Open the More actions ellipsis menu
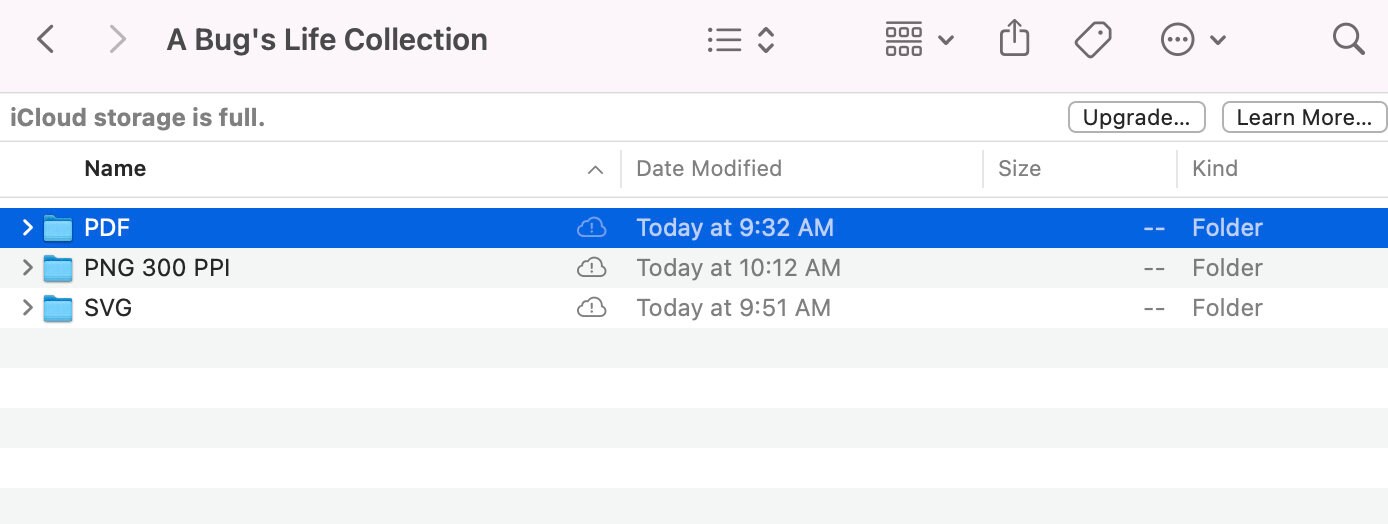The image size is (1388, 524). coord(1178,40)
